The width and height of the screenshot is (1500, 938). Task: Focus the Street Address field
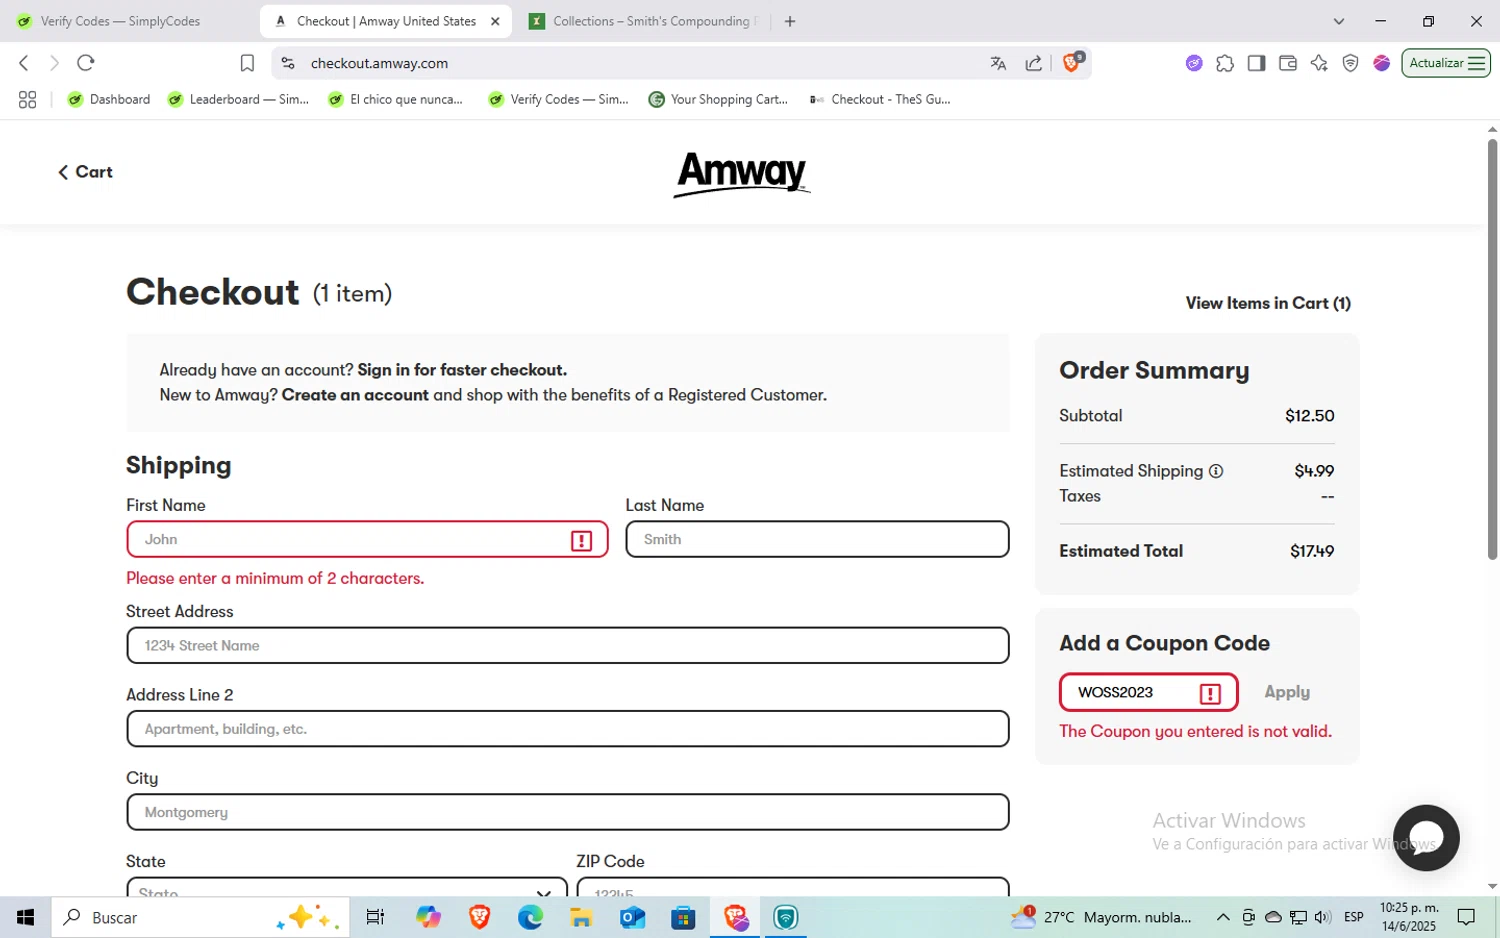coord(567,645)
